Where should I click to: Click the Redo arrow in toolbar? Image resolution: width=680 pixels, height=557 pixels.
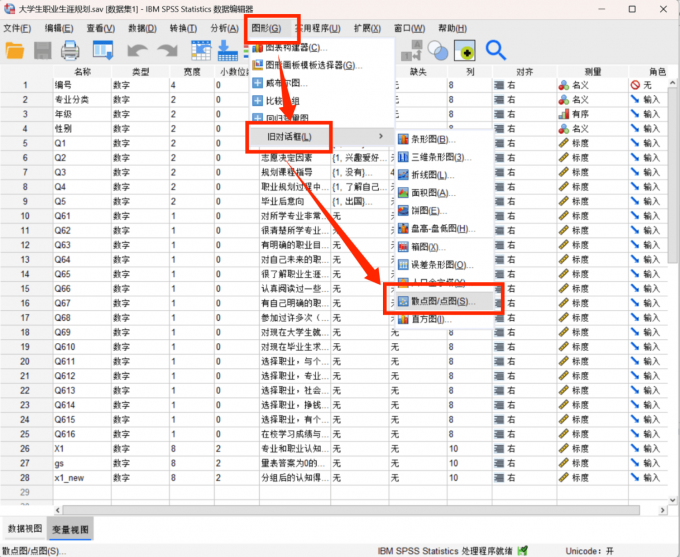pyautogui.click(x=166, y=50)
